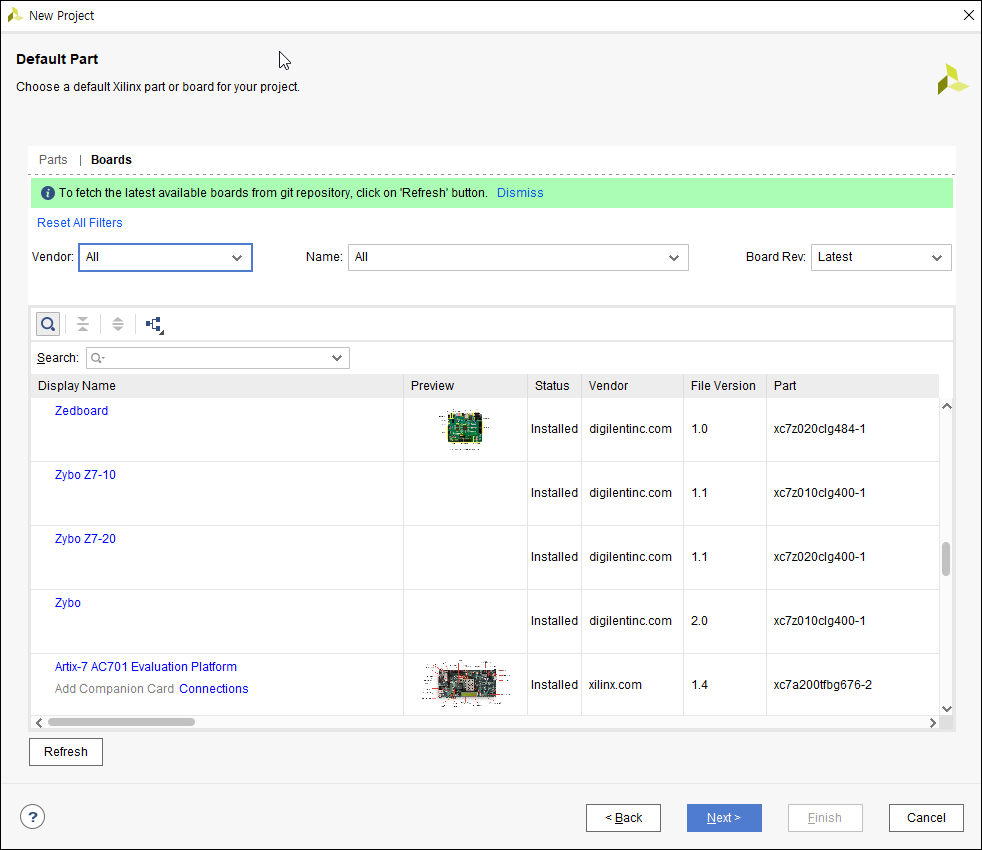Image resolution: width=982 pixels, height=850 pixels.
Task: Click the vertical scrollbar thumb
Action: point(946,559)
